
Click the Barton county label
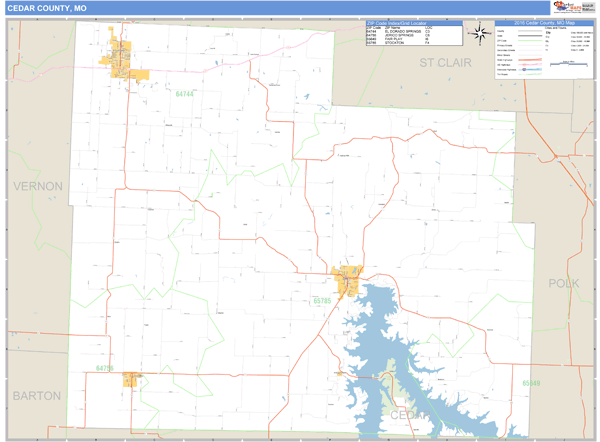[37, 396]
